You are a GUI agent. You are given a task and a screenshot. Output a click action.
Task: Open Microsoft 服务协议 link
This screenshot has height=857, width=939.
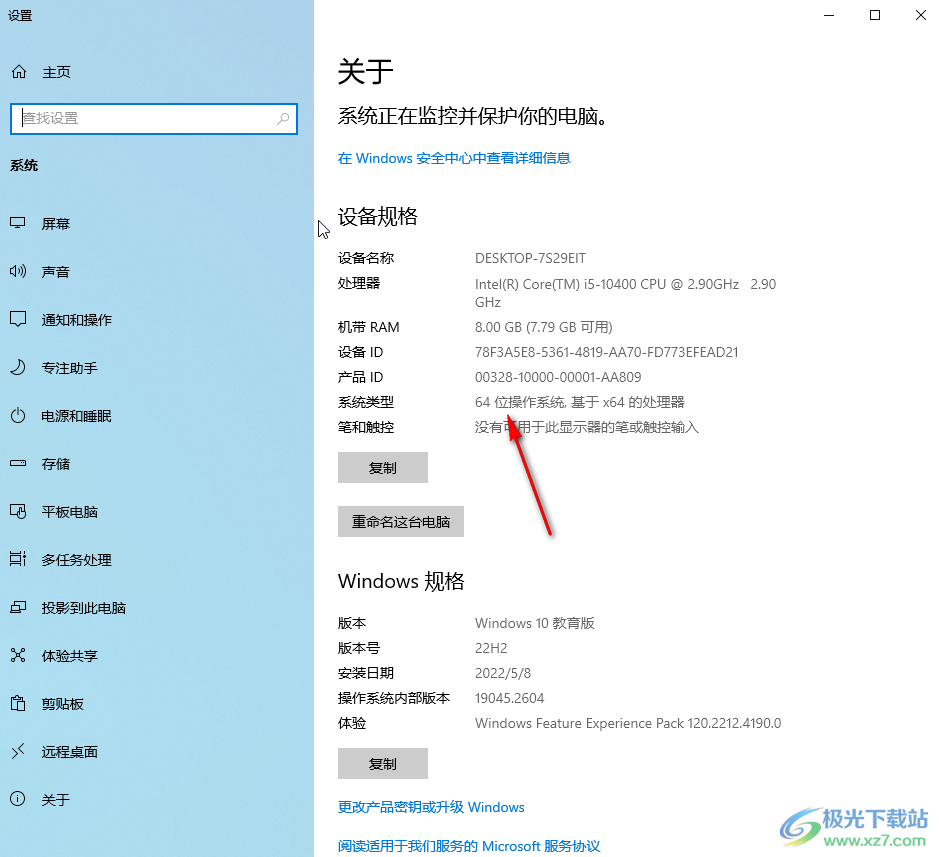tap(469, 846)
